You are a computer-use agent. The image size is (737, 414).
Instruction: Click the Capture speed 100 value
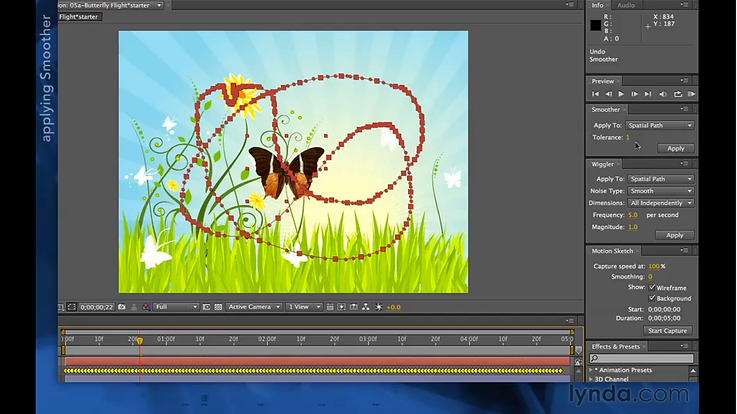click(x=654, y=266)
